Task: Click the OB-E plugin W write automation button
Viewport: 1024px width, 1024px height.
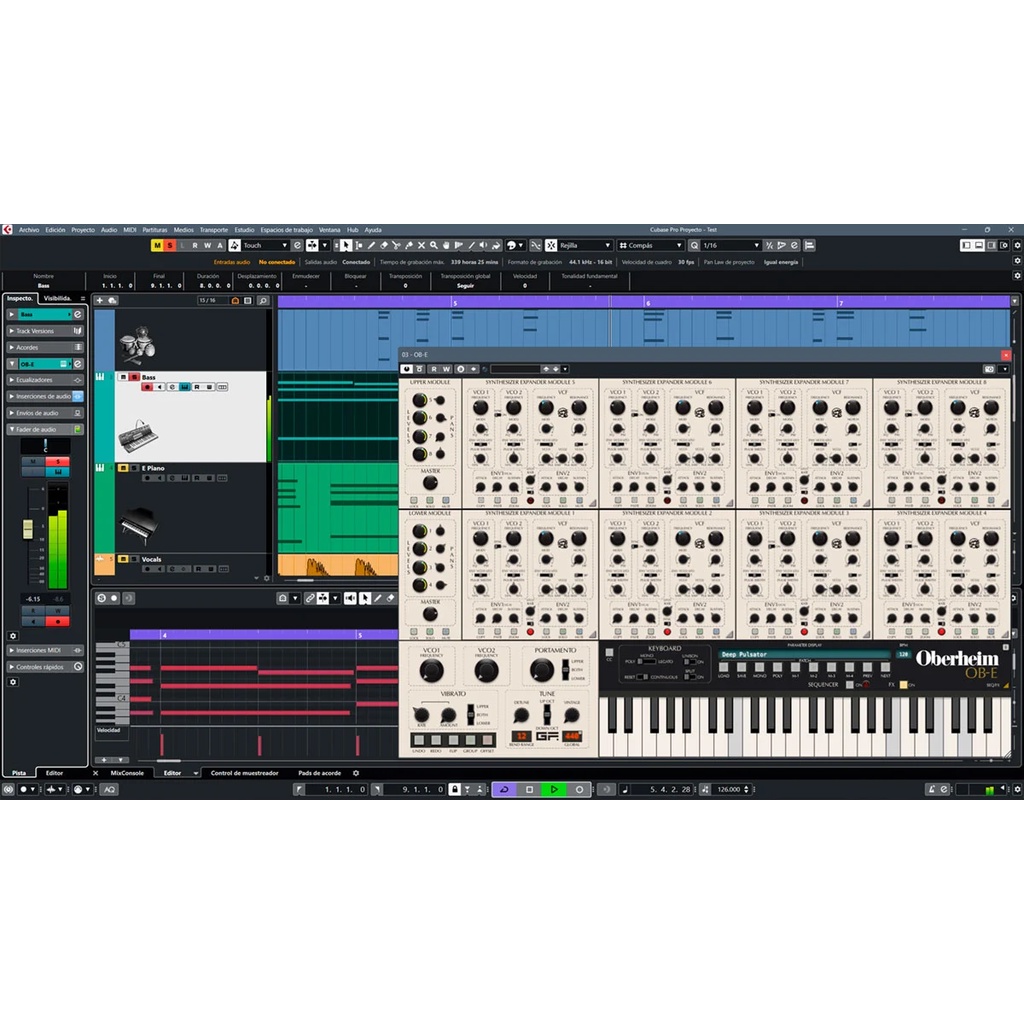Action: coord(447,369)
